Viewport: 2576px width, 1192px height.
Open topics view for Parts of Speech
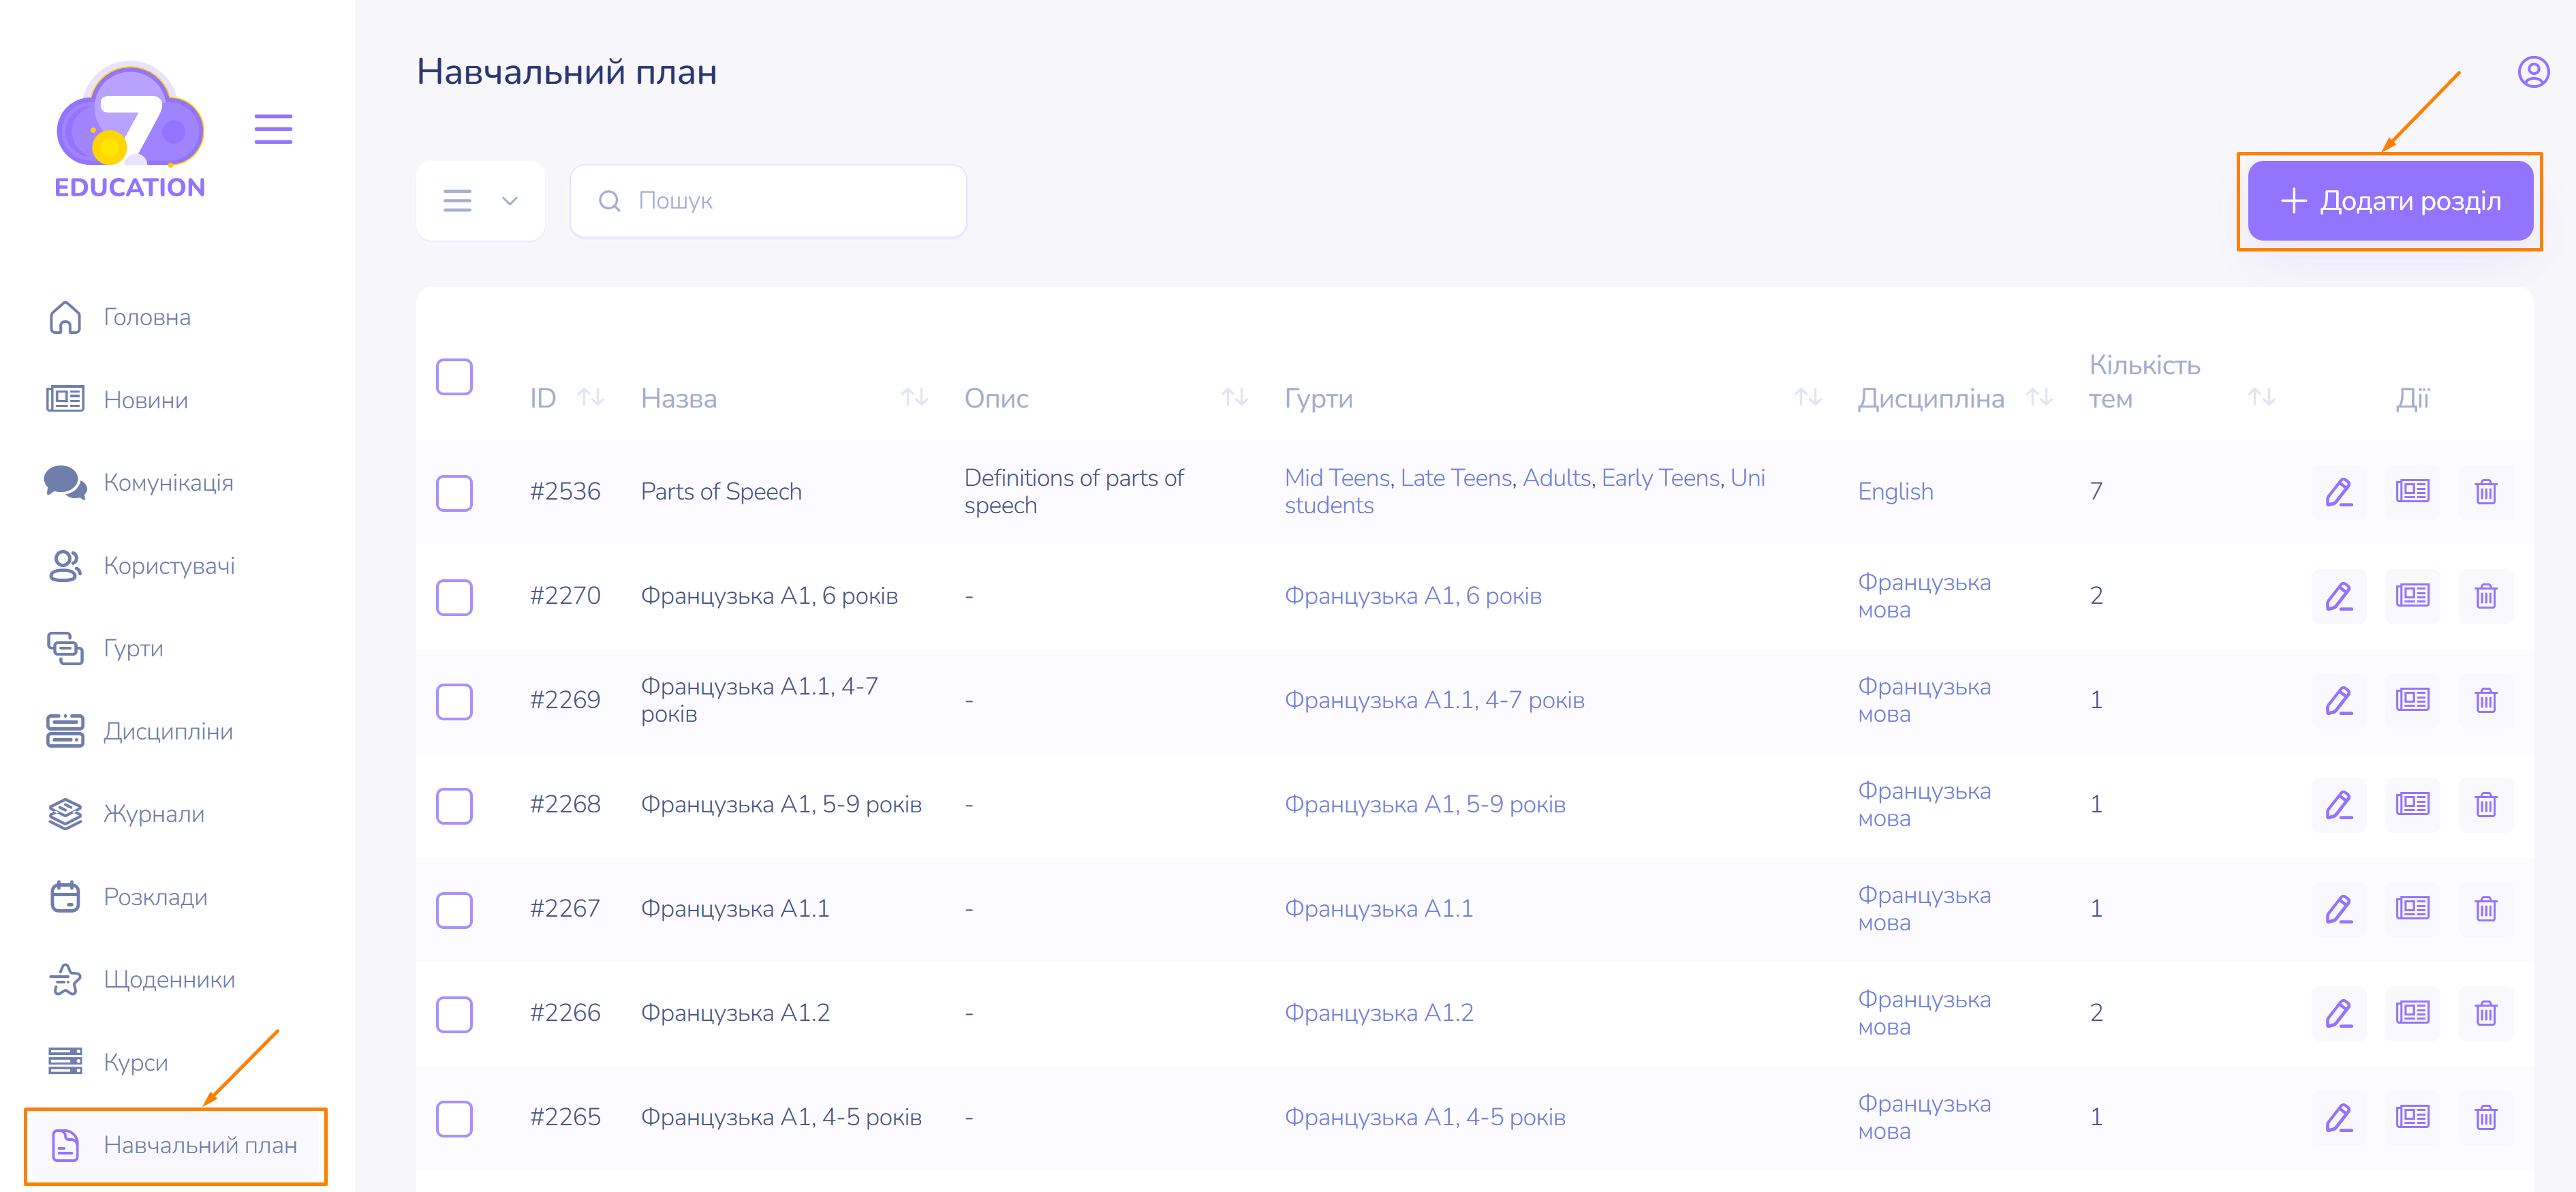pos(2412,492)
